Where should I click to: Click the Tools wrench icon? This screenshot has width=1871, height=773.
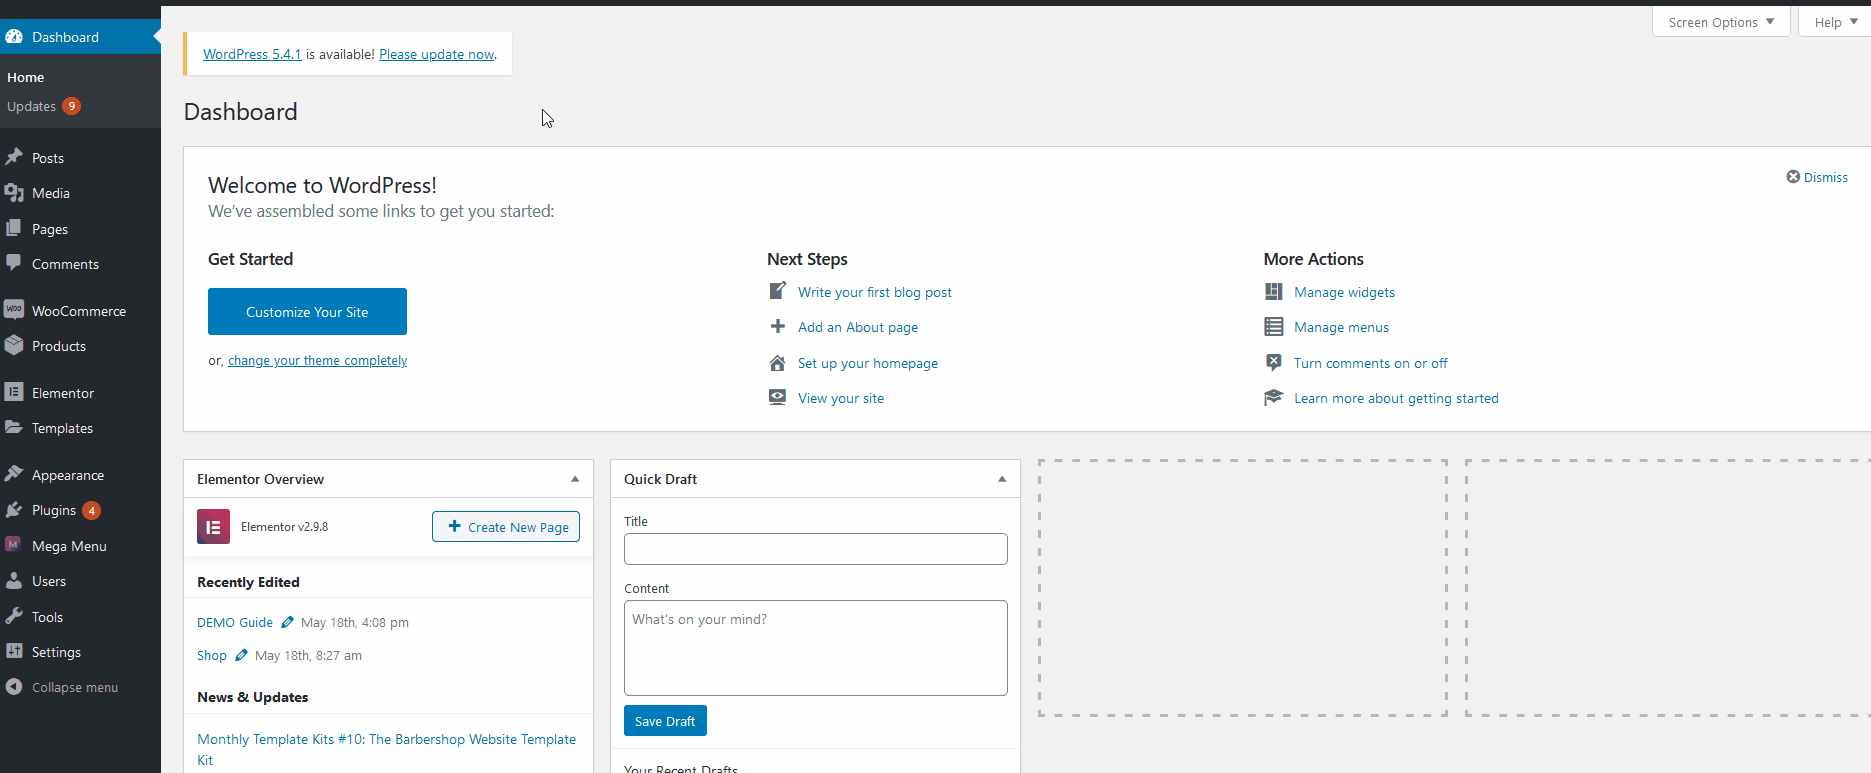click(x=14, y=617)
